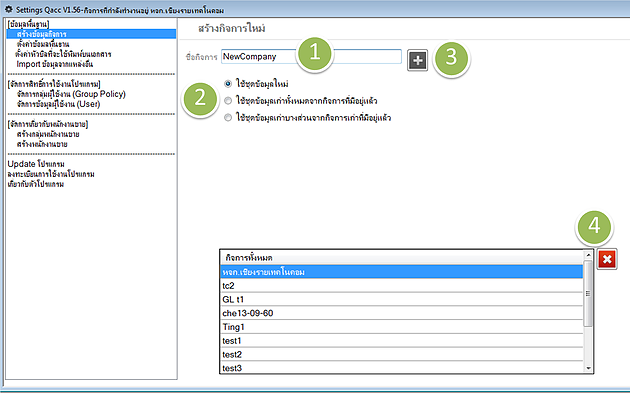Select test2 in the company list
Viewport: 630px width, 393px height.
pos(401,354)
